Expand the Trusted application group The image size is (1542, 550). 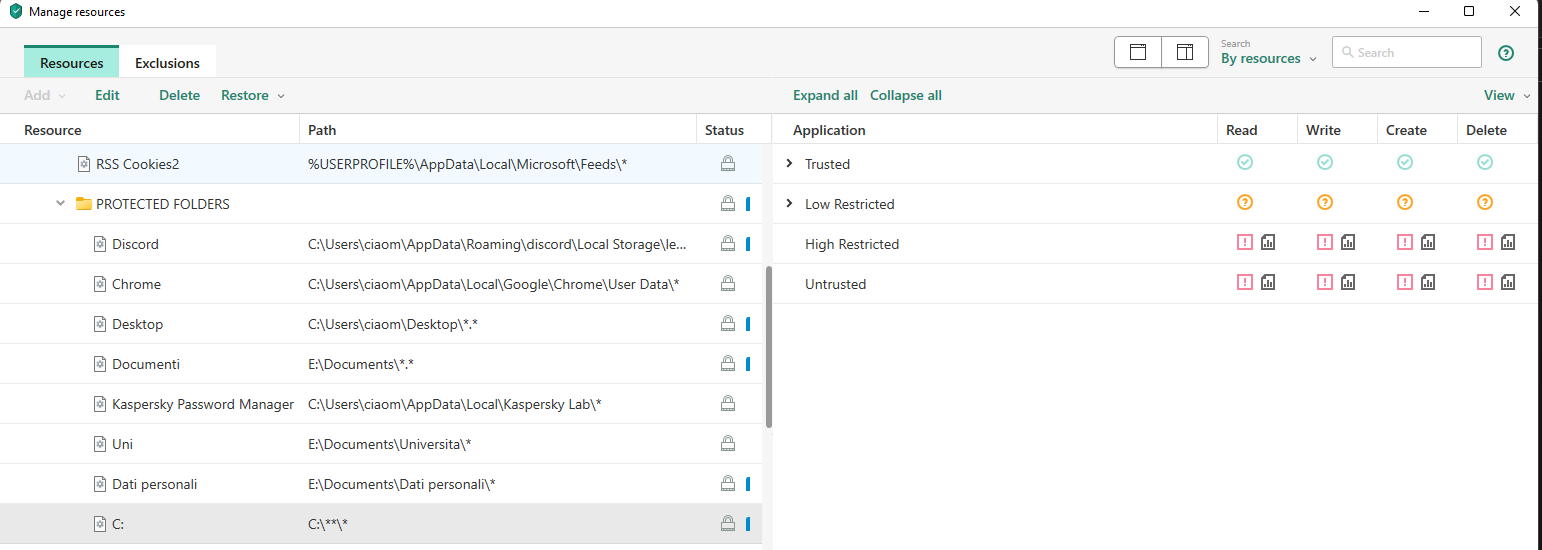(789, 163)
